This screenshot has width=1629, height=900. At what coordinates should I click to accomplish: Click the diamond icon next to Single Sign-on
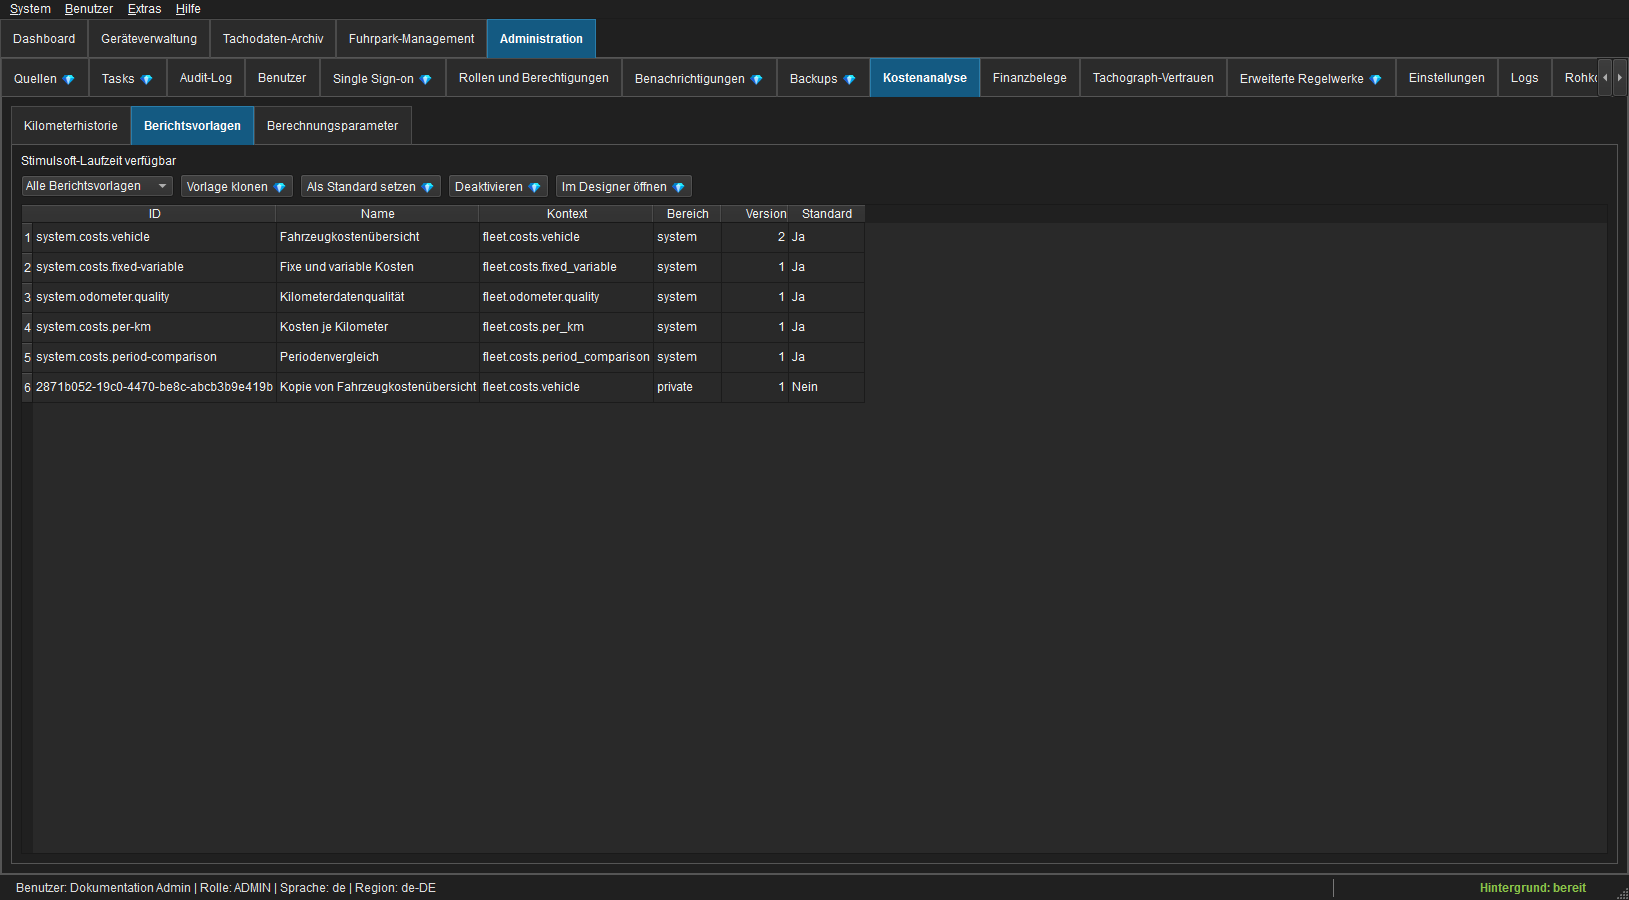426,79
